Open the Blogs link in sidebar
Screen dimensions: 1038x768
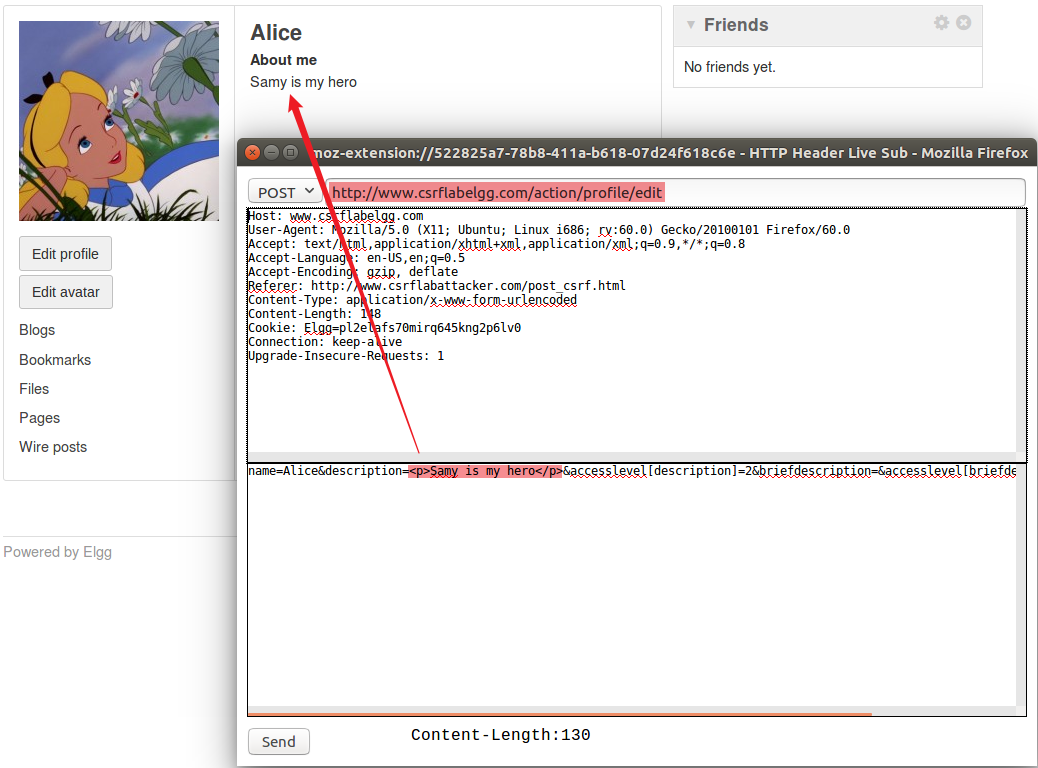(x=37, y=330)
